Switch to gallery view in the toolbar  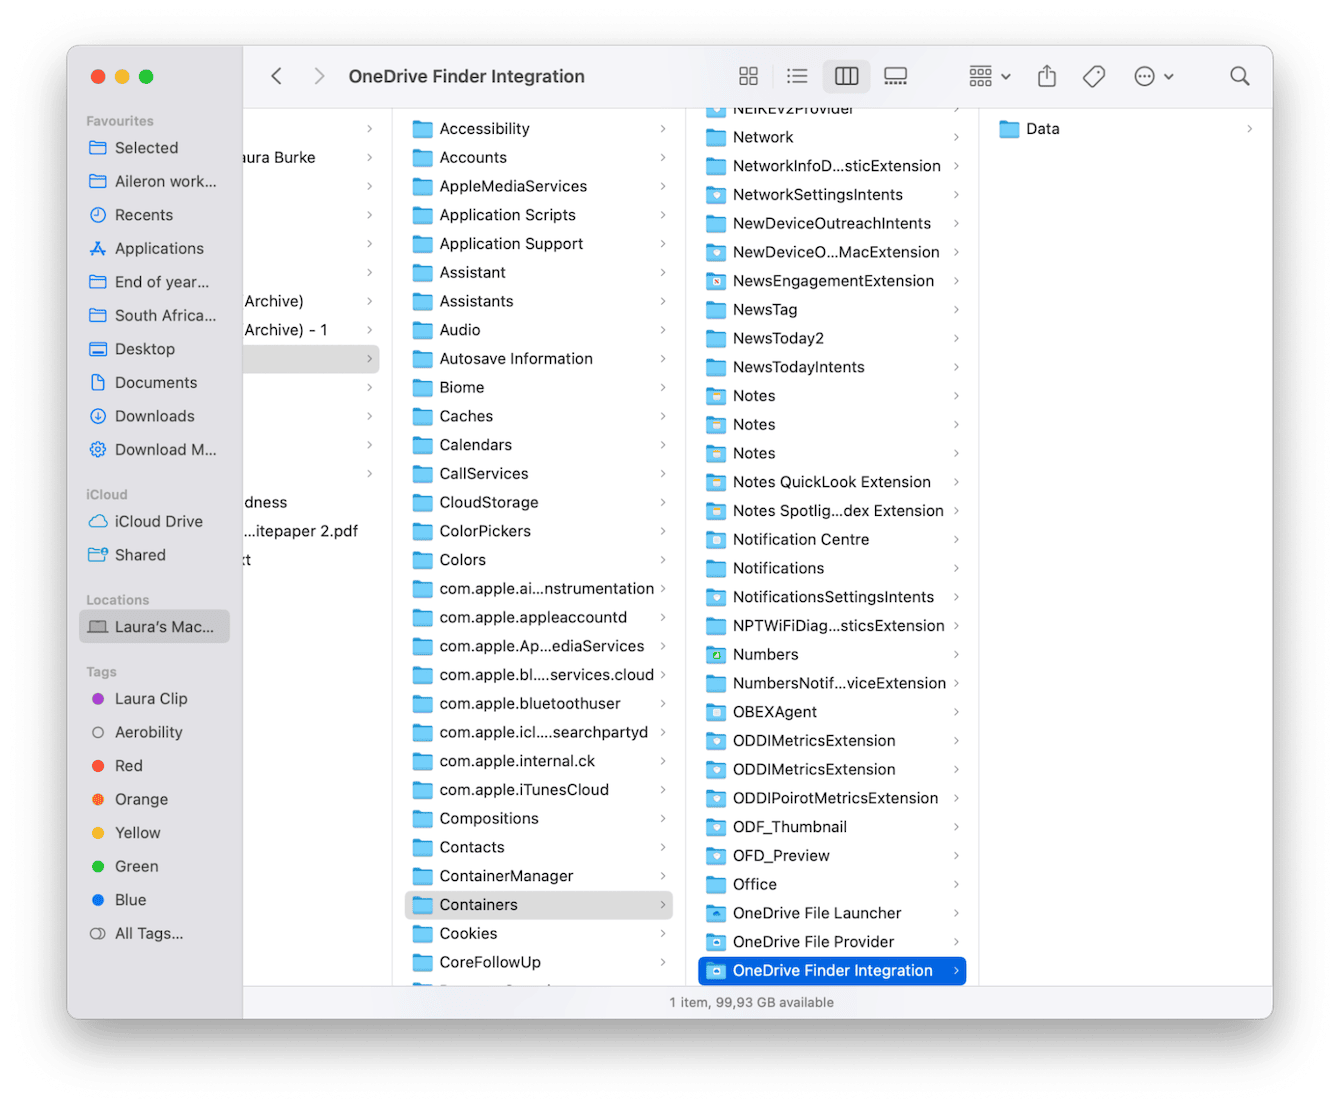[x=895, y=76]
